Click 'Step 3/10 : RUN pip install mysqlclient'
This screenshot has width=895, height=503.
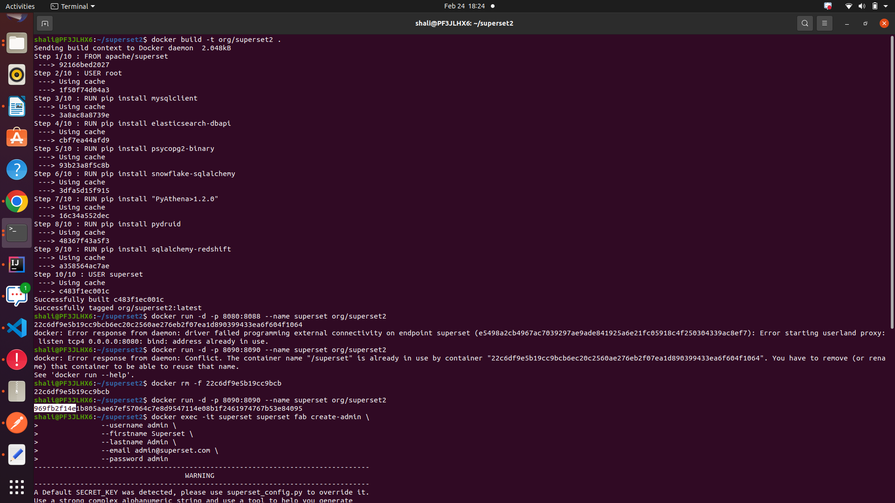(115, 98)
